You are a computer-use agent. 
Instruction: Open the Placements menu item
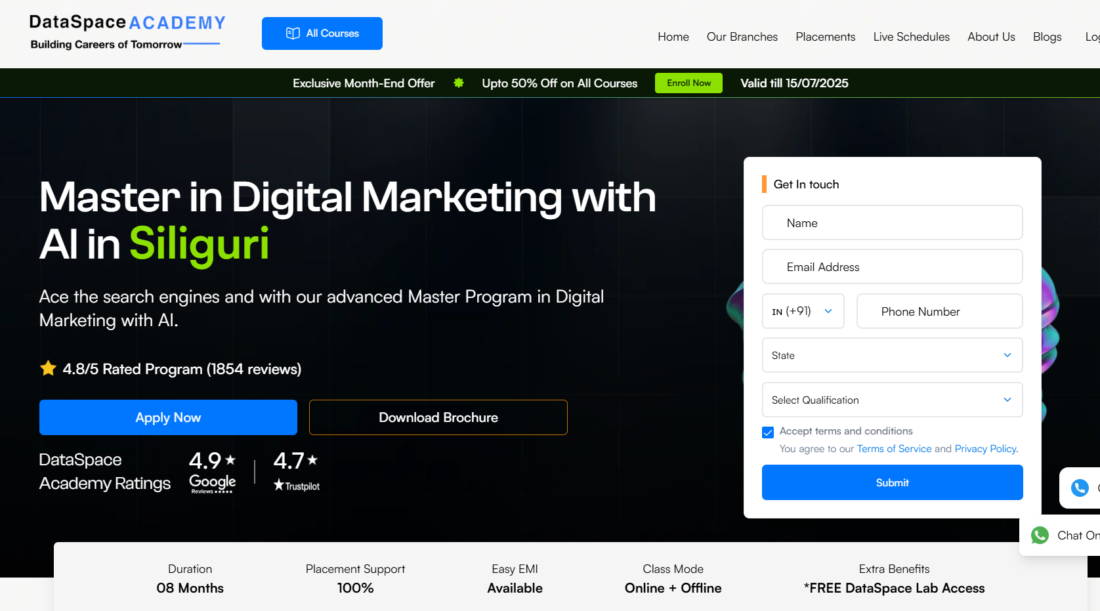point(825,37)
